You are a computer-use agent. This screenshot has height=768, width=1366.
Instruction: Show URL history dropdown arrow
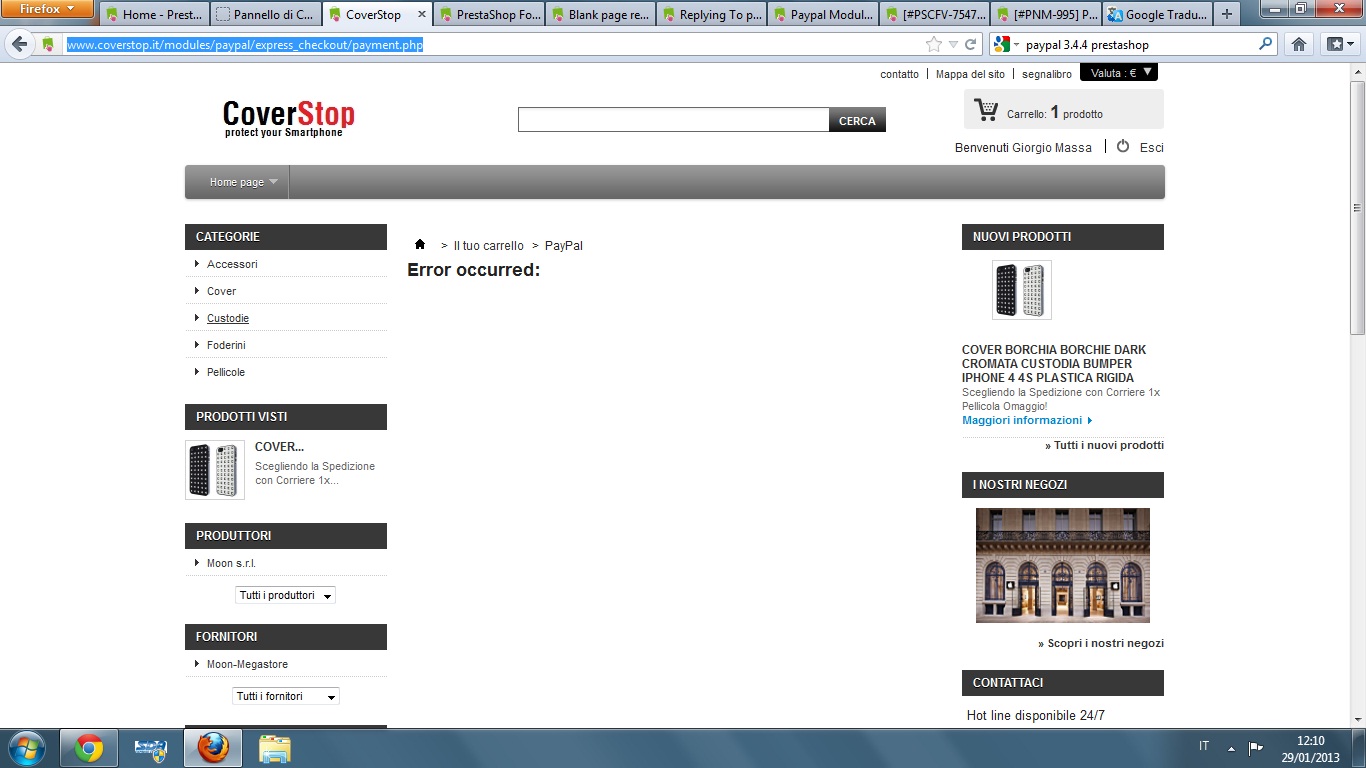(953, 44)
